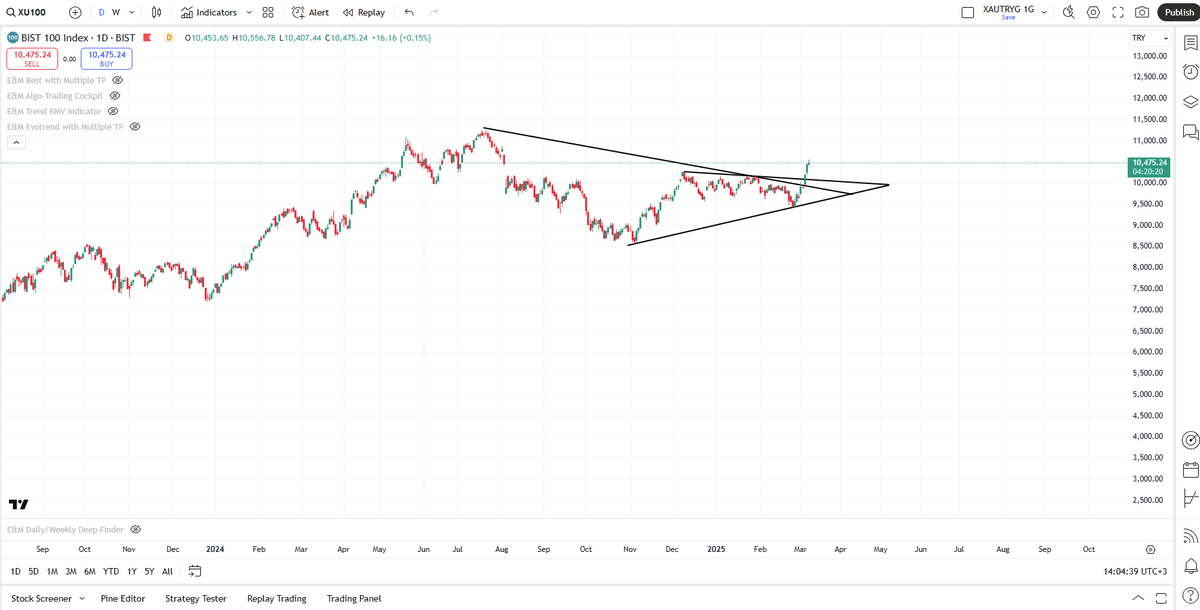Screen dimensions: 1200x610
Task: Open candlestick chart type selector
Action: point(156,12)
